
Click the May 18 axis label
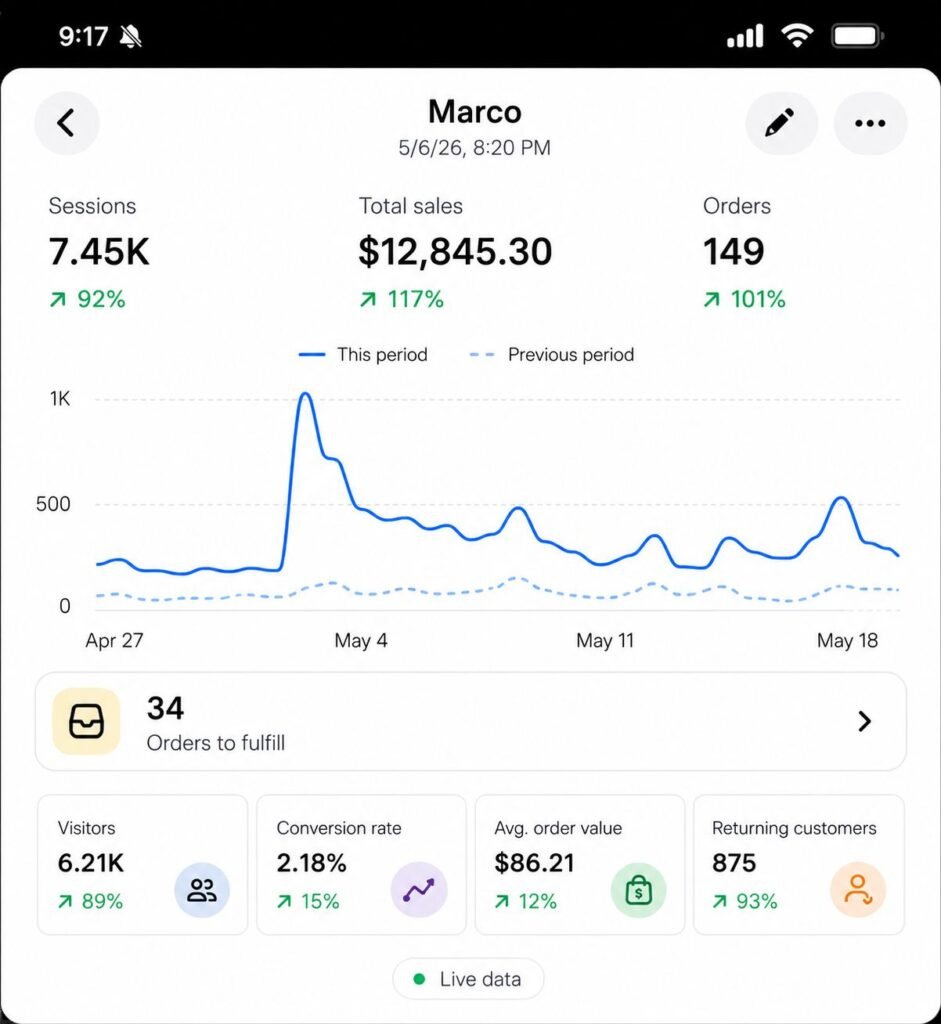(x=848, y=640)
